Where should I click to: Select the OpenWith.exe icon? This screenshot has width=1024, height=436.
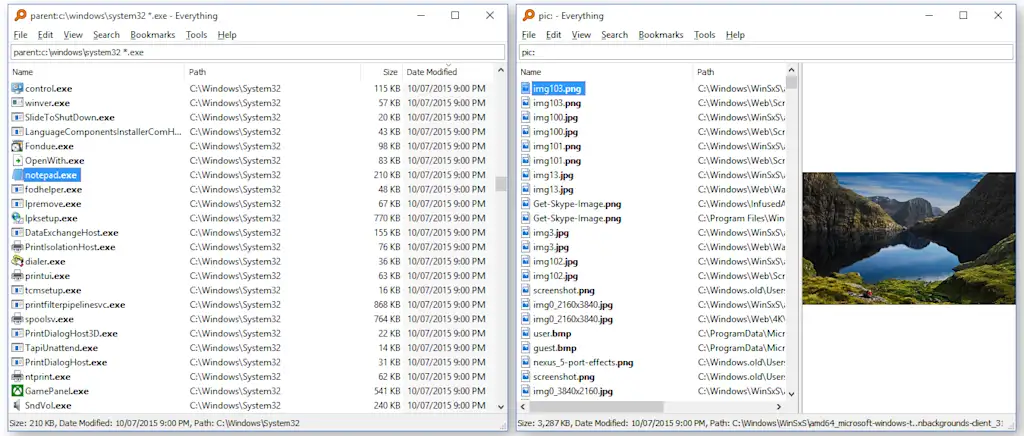17,161
